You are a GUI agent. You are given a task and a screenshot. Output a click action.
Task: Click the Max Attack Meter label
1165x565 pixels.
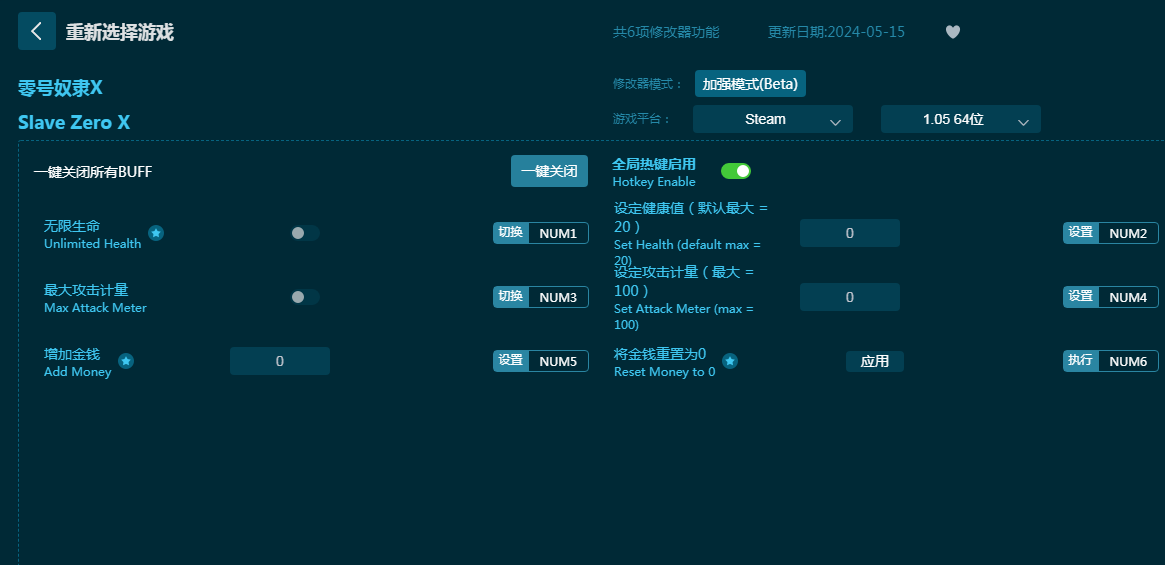click(x=95, y=308)
